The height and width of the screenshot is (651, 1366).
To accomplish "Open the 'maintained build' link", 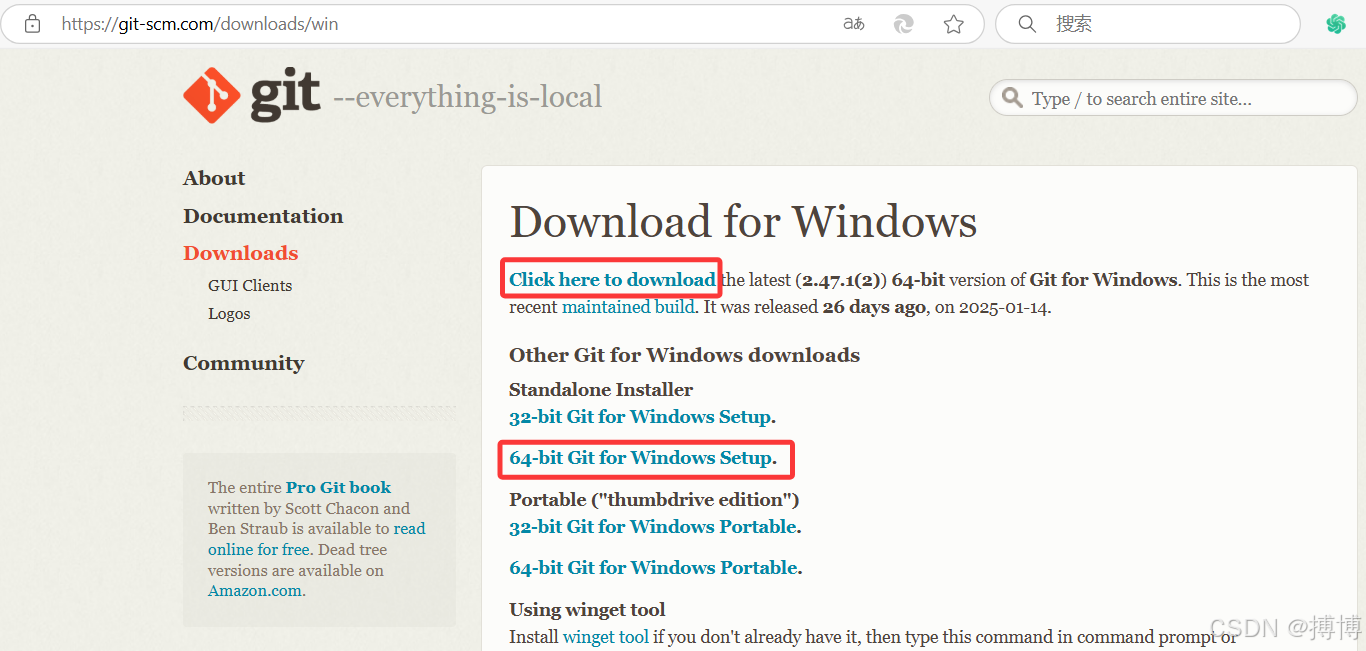I will 628,307.
